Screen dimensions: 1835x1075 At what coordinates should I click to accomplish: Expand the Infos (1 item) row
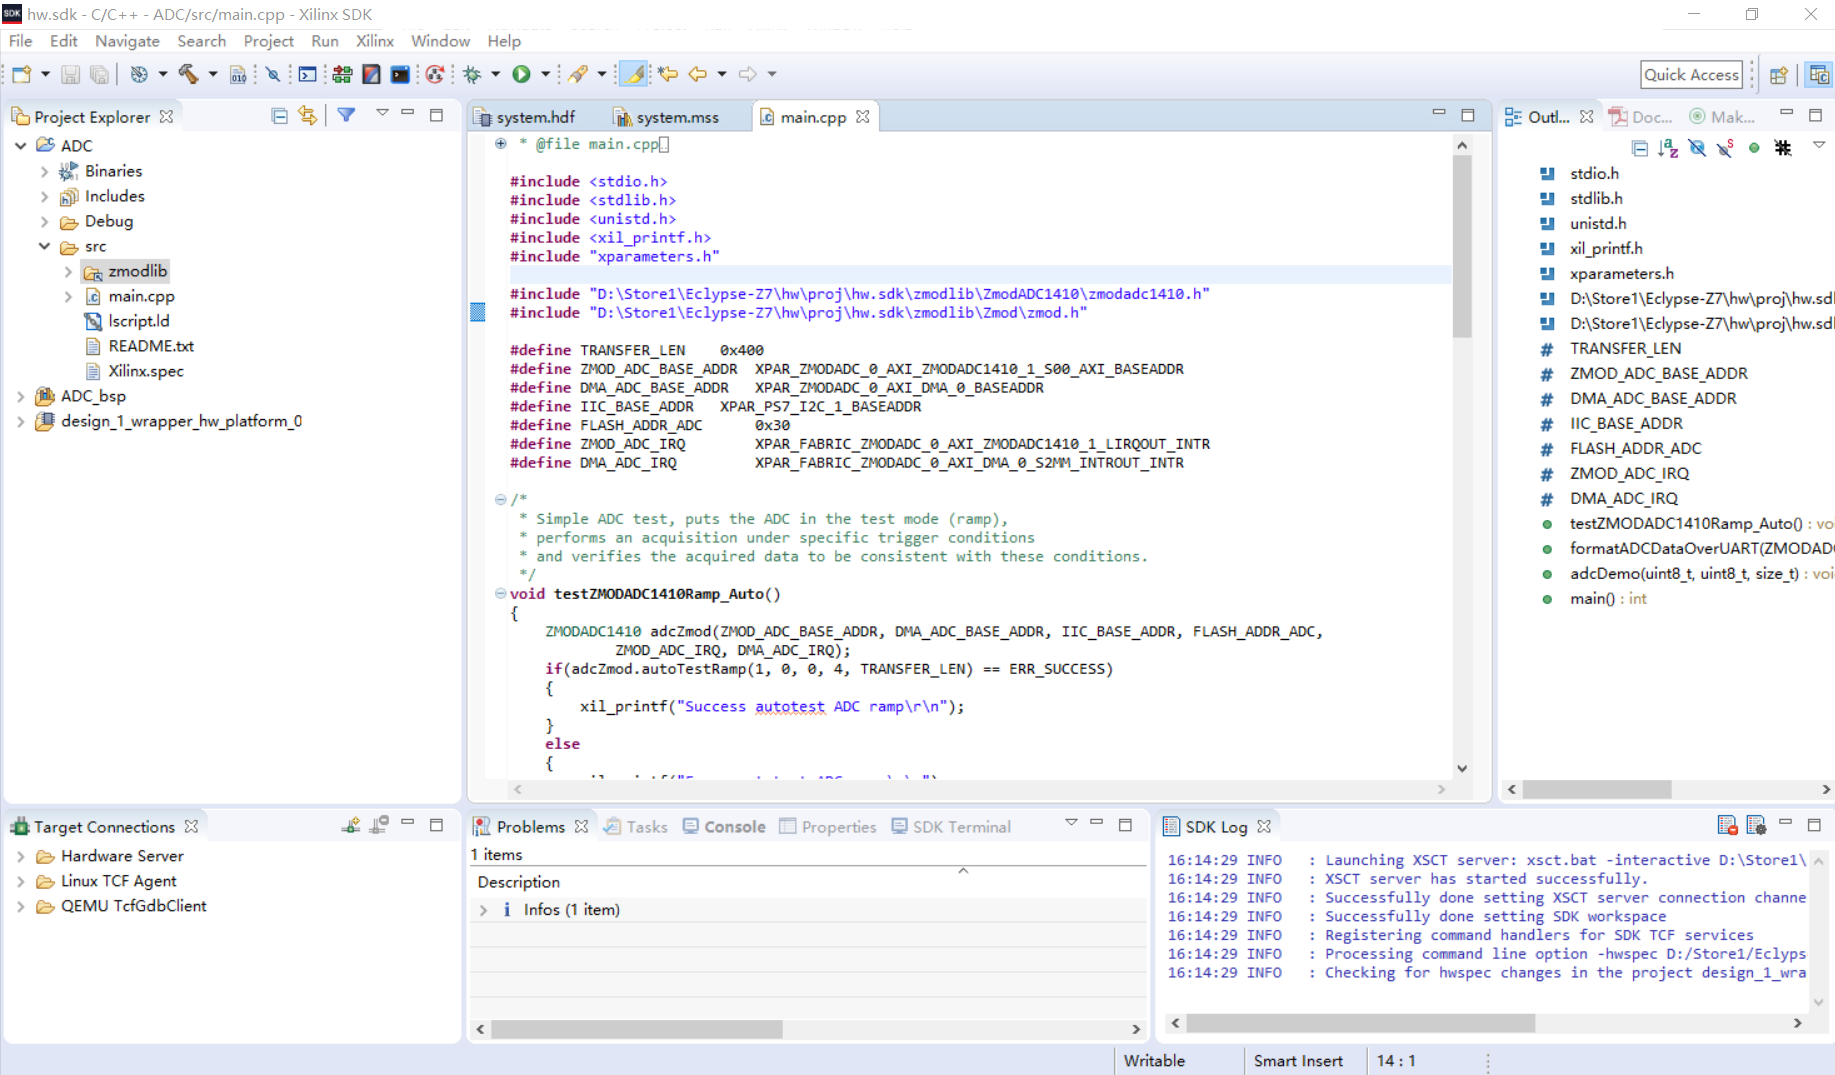484,910
